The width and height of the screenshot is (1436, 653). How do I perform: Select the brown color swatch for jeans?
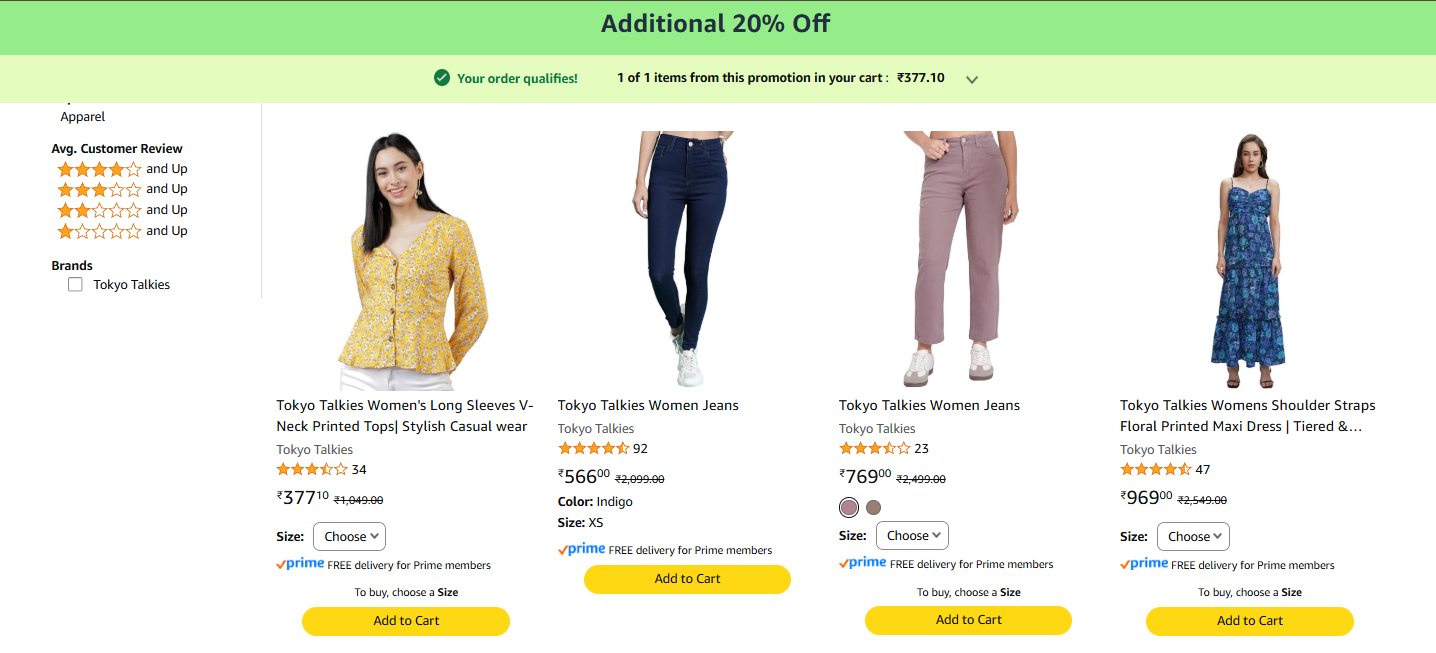pyautogui.click(x=873, y=507)
